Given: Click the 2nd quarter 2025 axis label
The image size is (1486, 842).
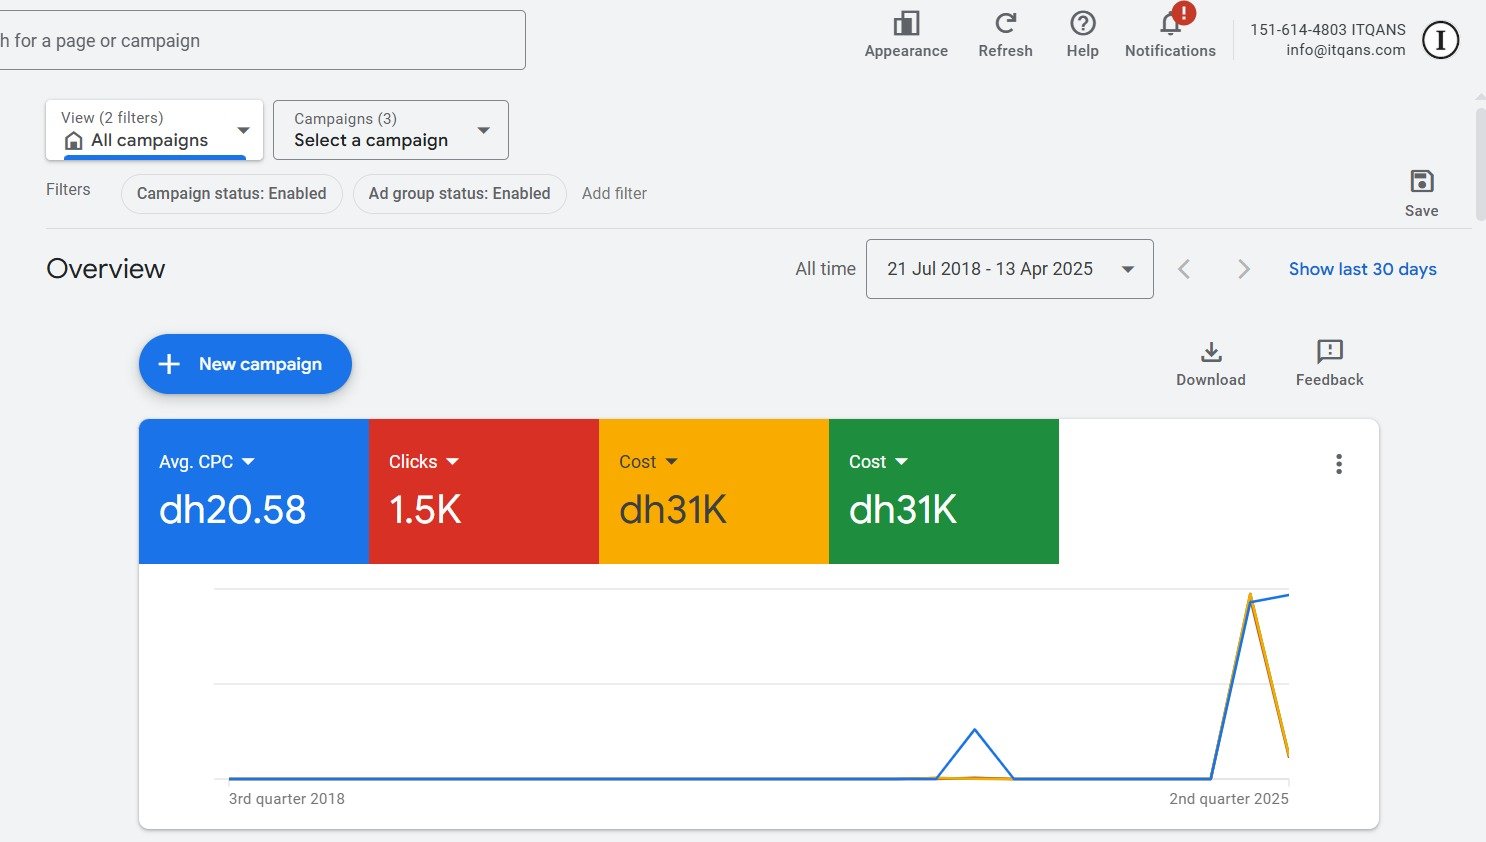Looking at the screenshot, I should tap(1229, 799).
